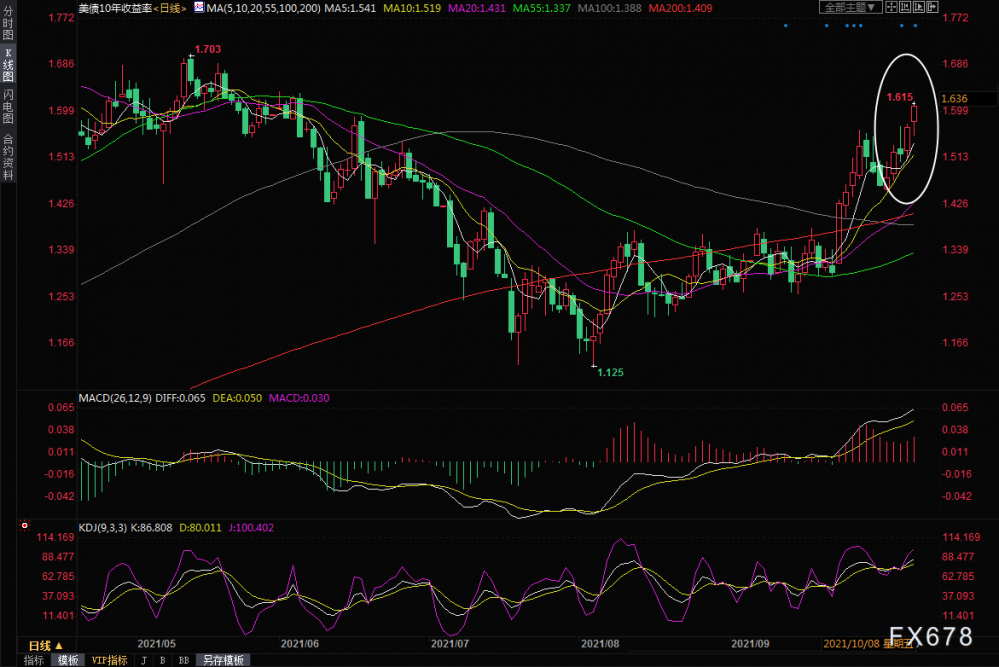Click the K:86.808 value
The image size is (999, 667).
[151, 528]
